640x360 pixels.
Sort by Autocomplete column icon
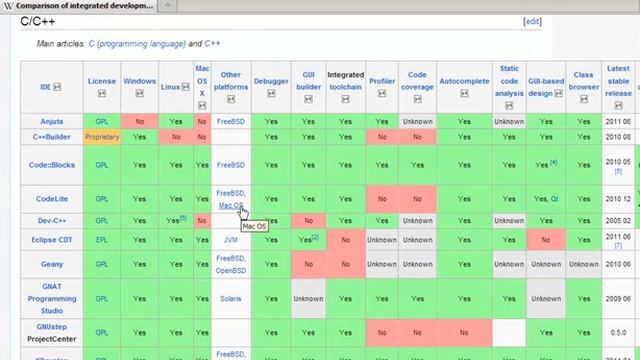[x=464, y=93]
